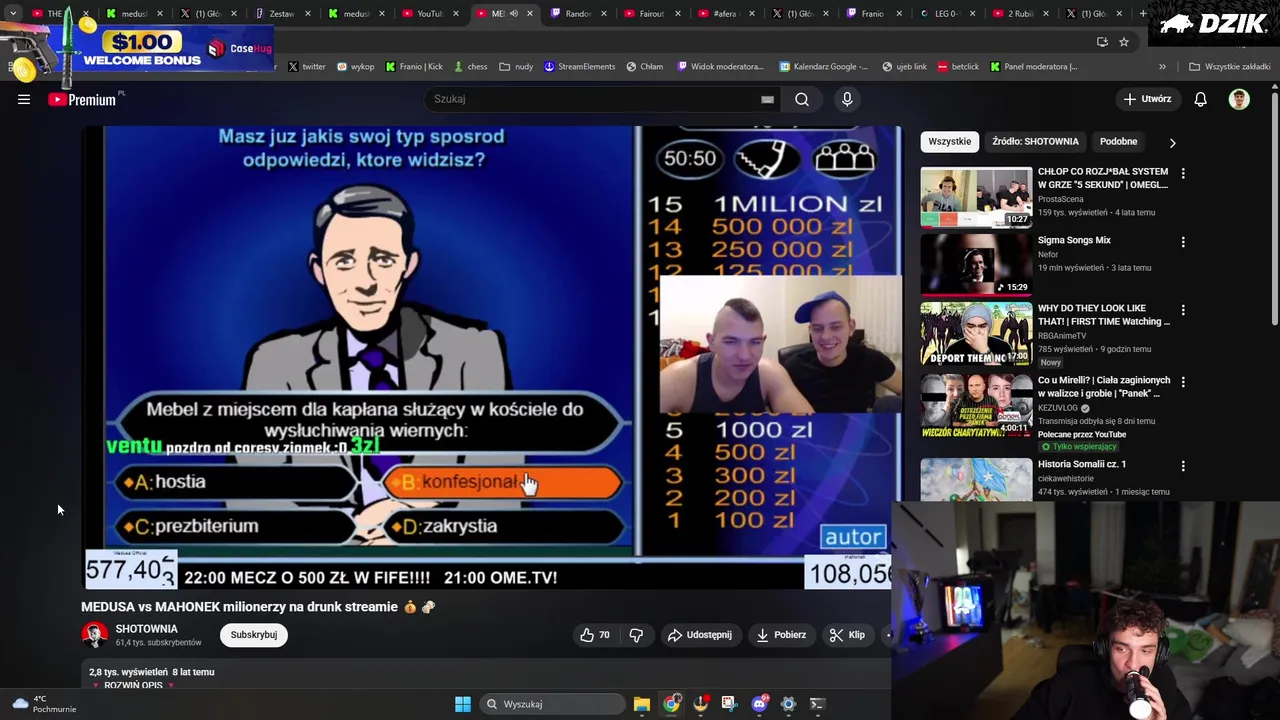Open more options for ProstaScena video
The width and height of the screenshot is (1280, 720).
pos(1183,173)
